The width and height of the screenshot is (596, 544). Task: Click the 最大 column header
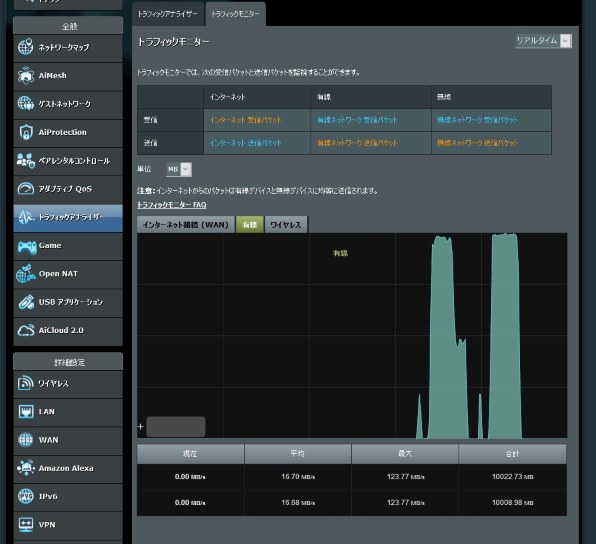405,454
